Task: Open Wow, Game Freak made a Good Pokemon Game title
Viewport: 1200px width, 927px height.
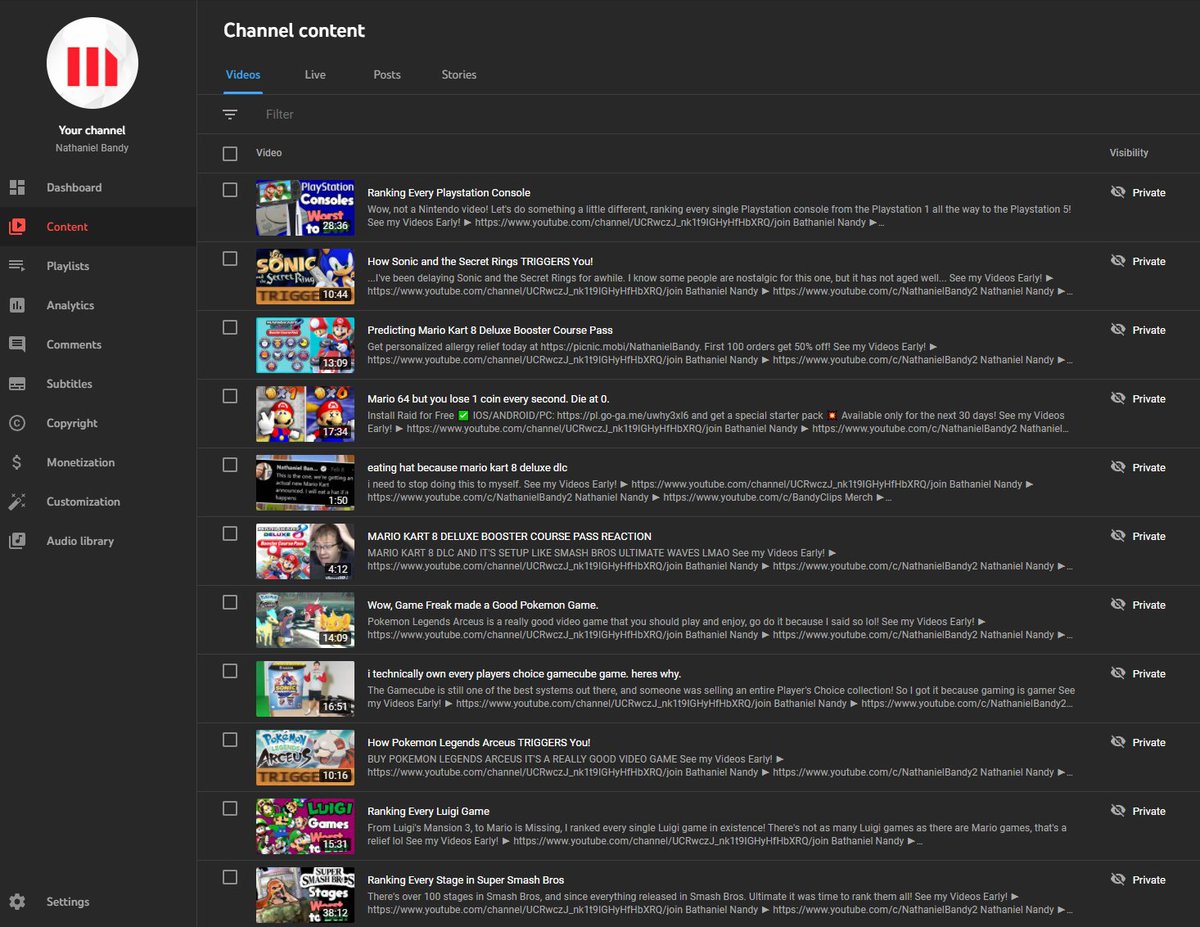Action: (483, 605)
